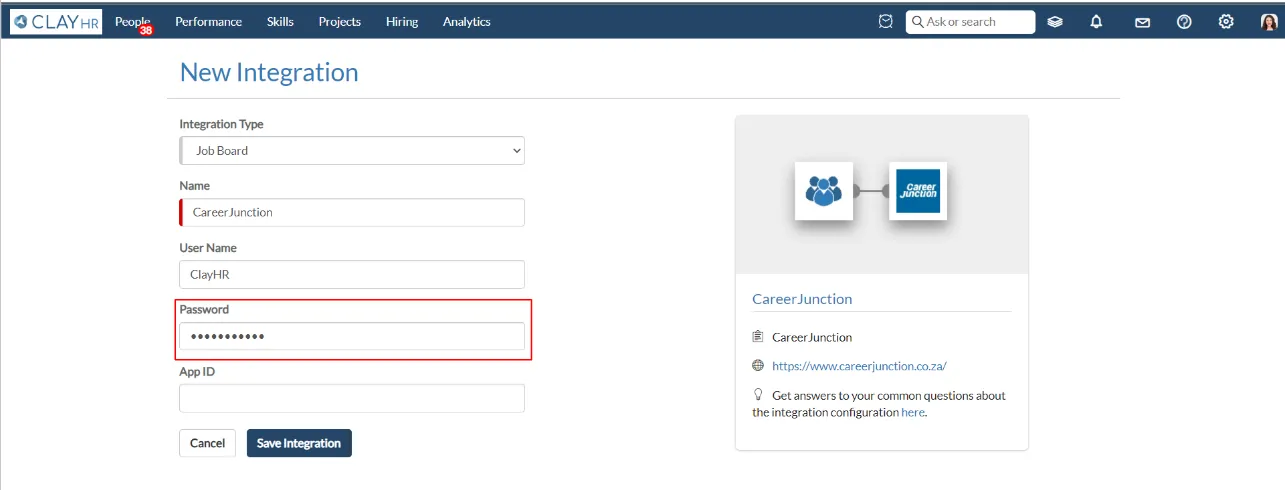1285x490 pixels.
Task: Open the careerjunction.co.za link
Action: (x=859, y=366)
